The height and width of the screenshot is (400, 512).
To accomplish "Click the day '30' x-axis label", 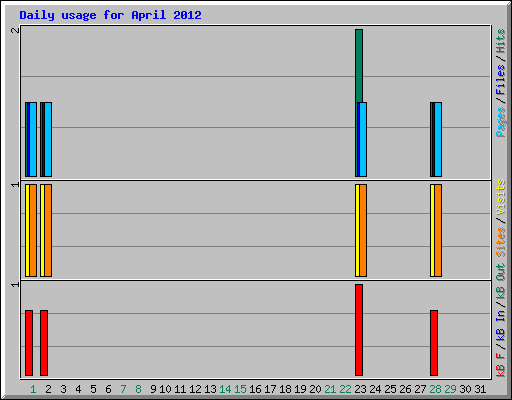I will click(465, 389).
